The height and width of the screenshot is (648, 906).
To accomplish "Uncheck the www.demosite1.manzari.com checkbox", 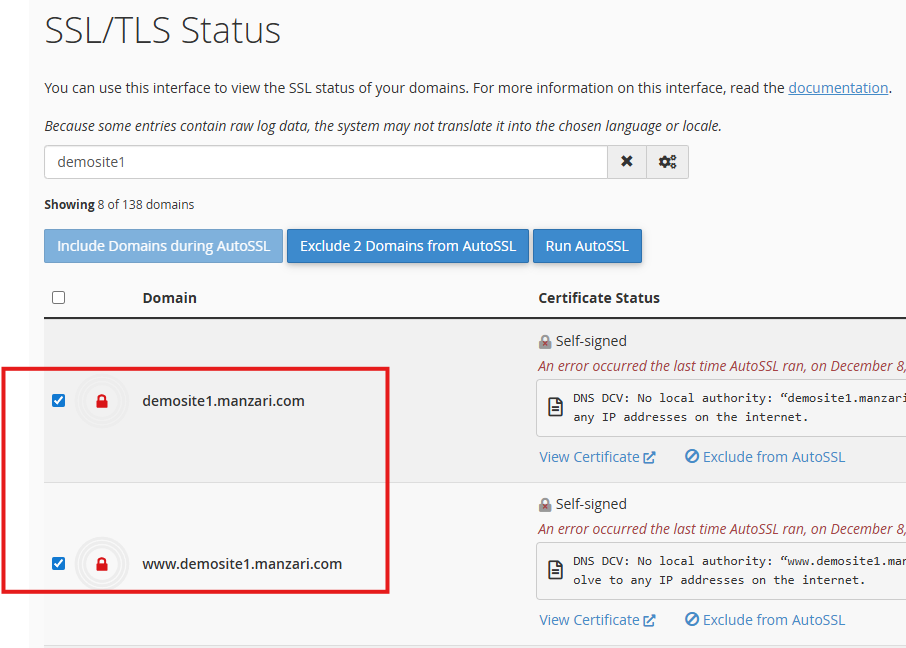I will 58,564.
